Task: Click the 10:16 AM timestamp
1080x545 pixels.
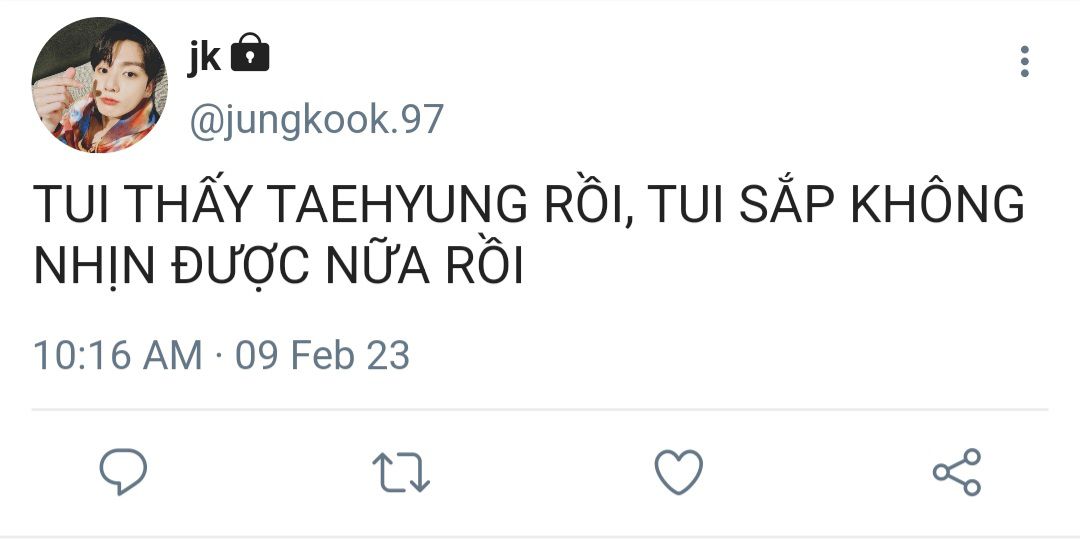Action: tap(118, 356)
